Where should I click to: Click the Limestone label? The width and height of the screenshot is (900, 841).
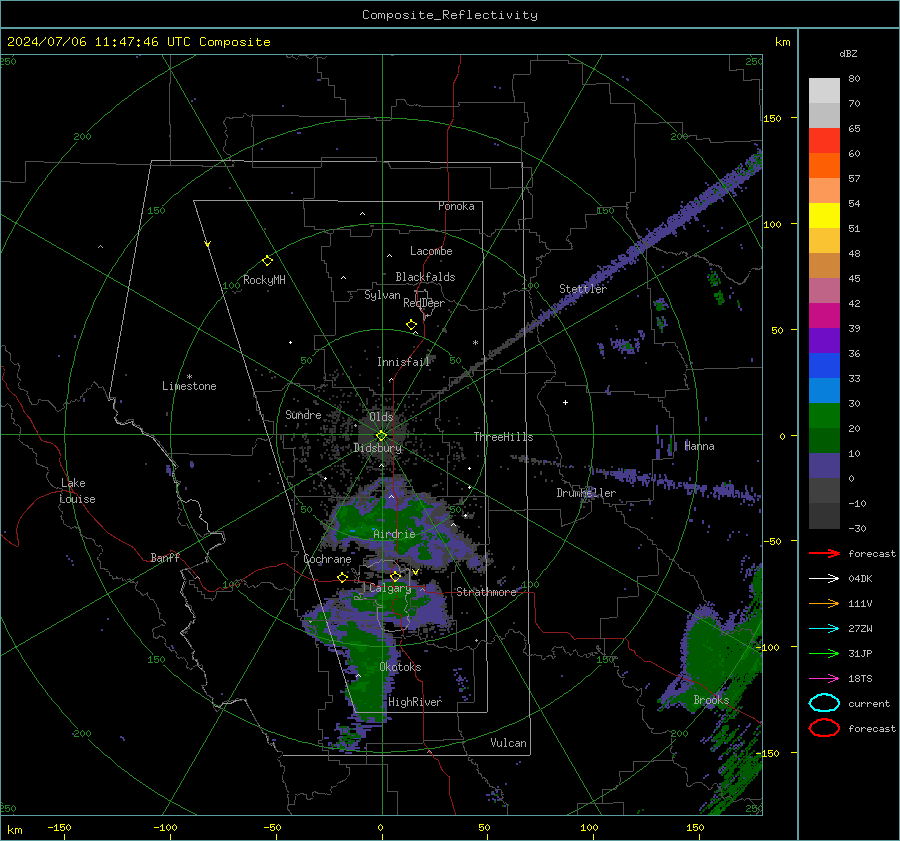(189, 386)
